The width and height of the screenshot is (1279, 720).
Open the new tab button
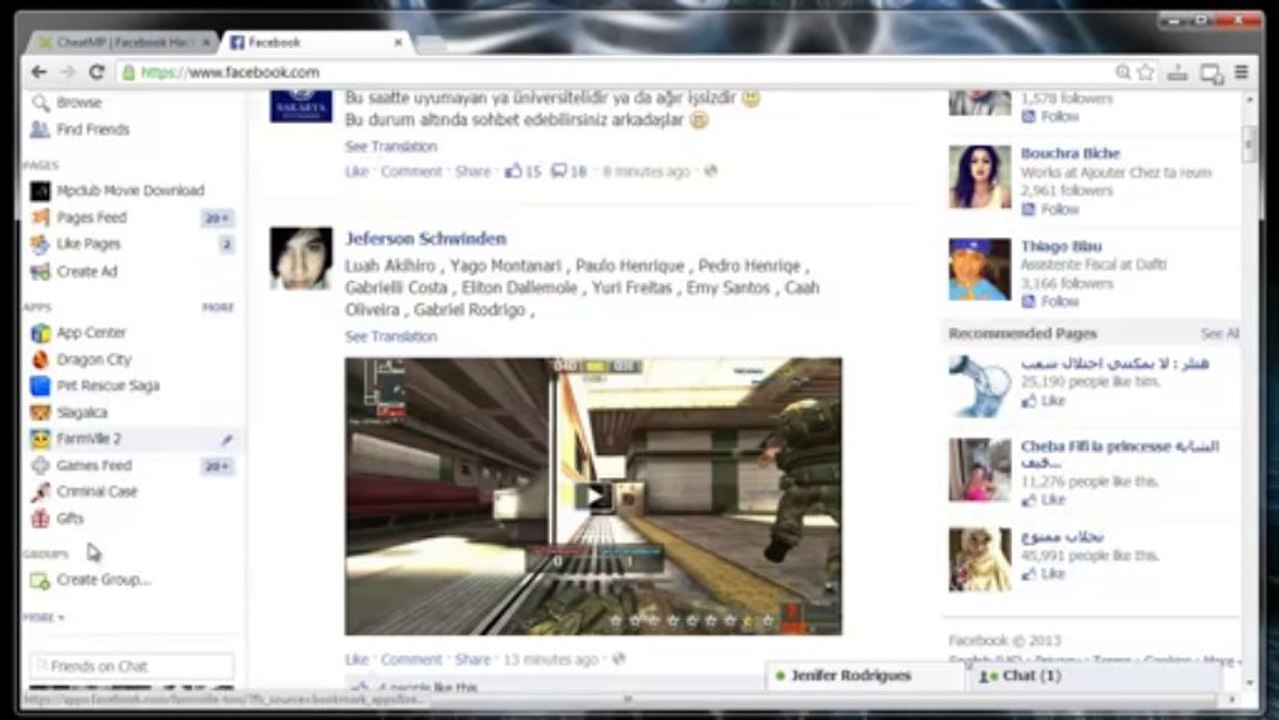[x=431, y=43]
